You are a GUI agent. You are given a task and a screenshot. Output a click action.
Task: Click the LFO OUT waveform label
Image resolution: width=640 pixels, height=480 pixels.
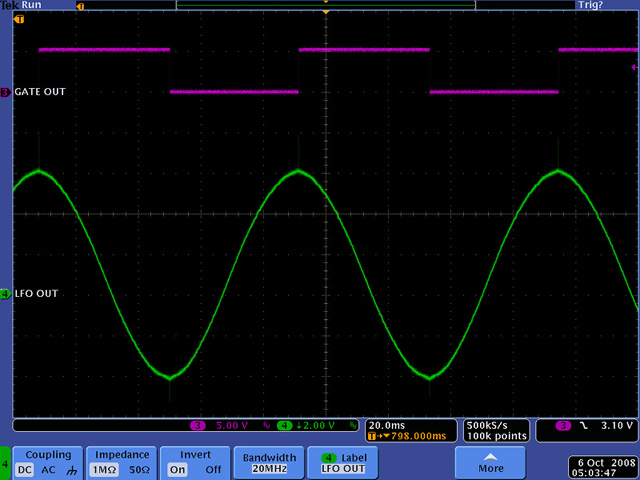coord(36,293)
